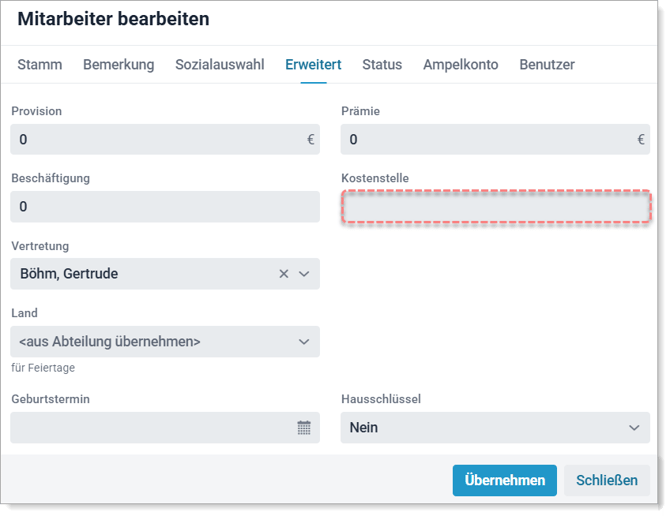Focus the Prämie amount field
The width and height of the screenshot is (670, 516).
click(x=495, y=139)
